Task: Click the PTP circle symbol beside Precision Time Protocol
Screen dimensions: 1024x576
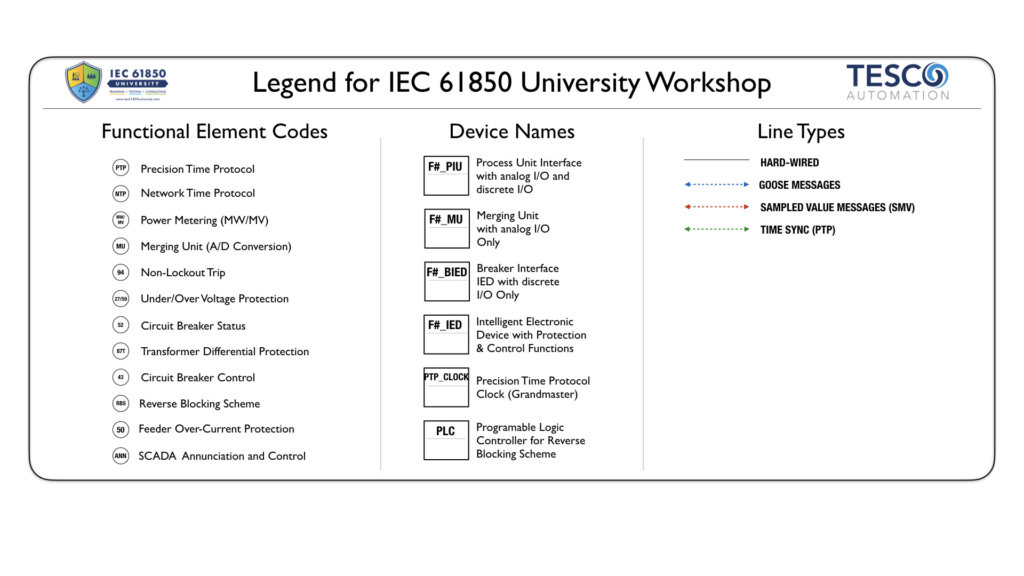Action: (x=121, y=168)
